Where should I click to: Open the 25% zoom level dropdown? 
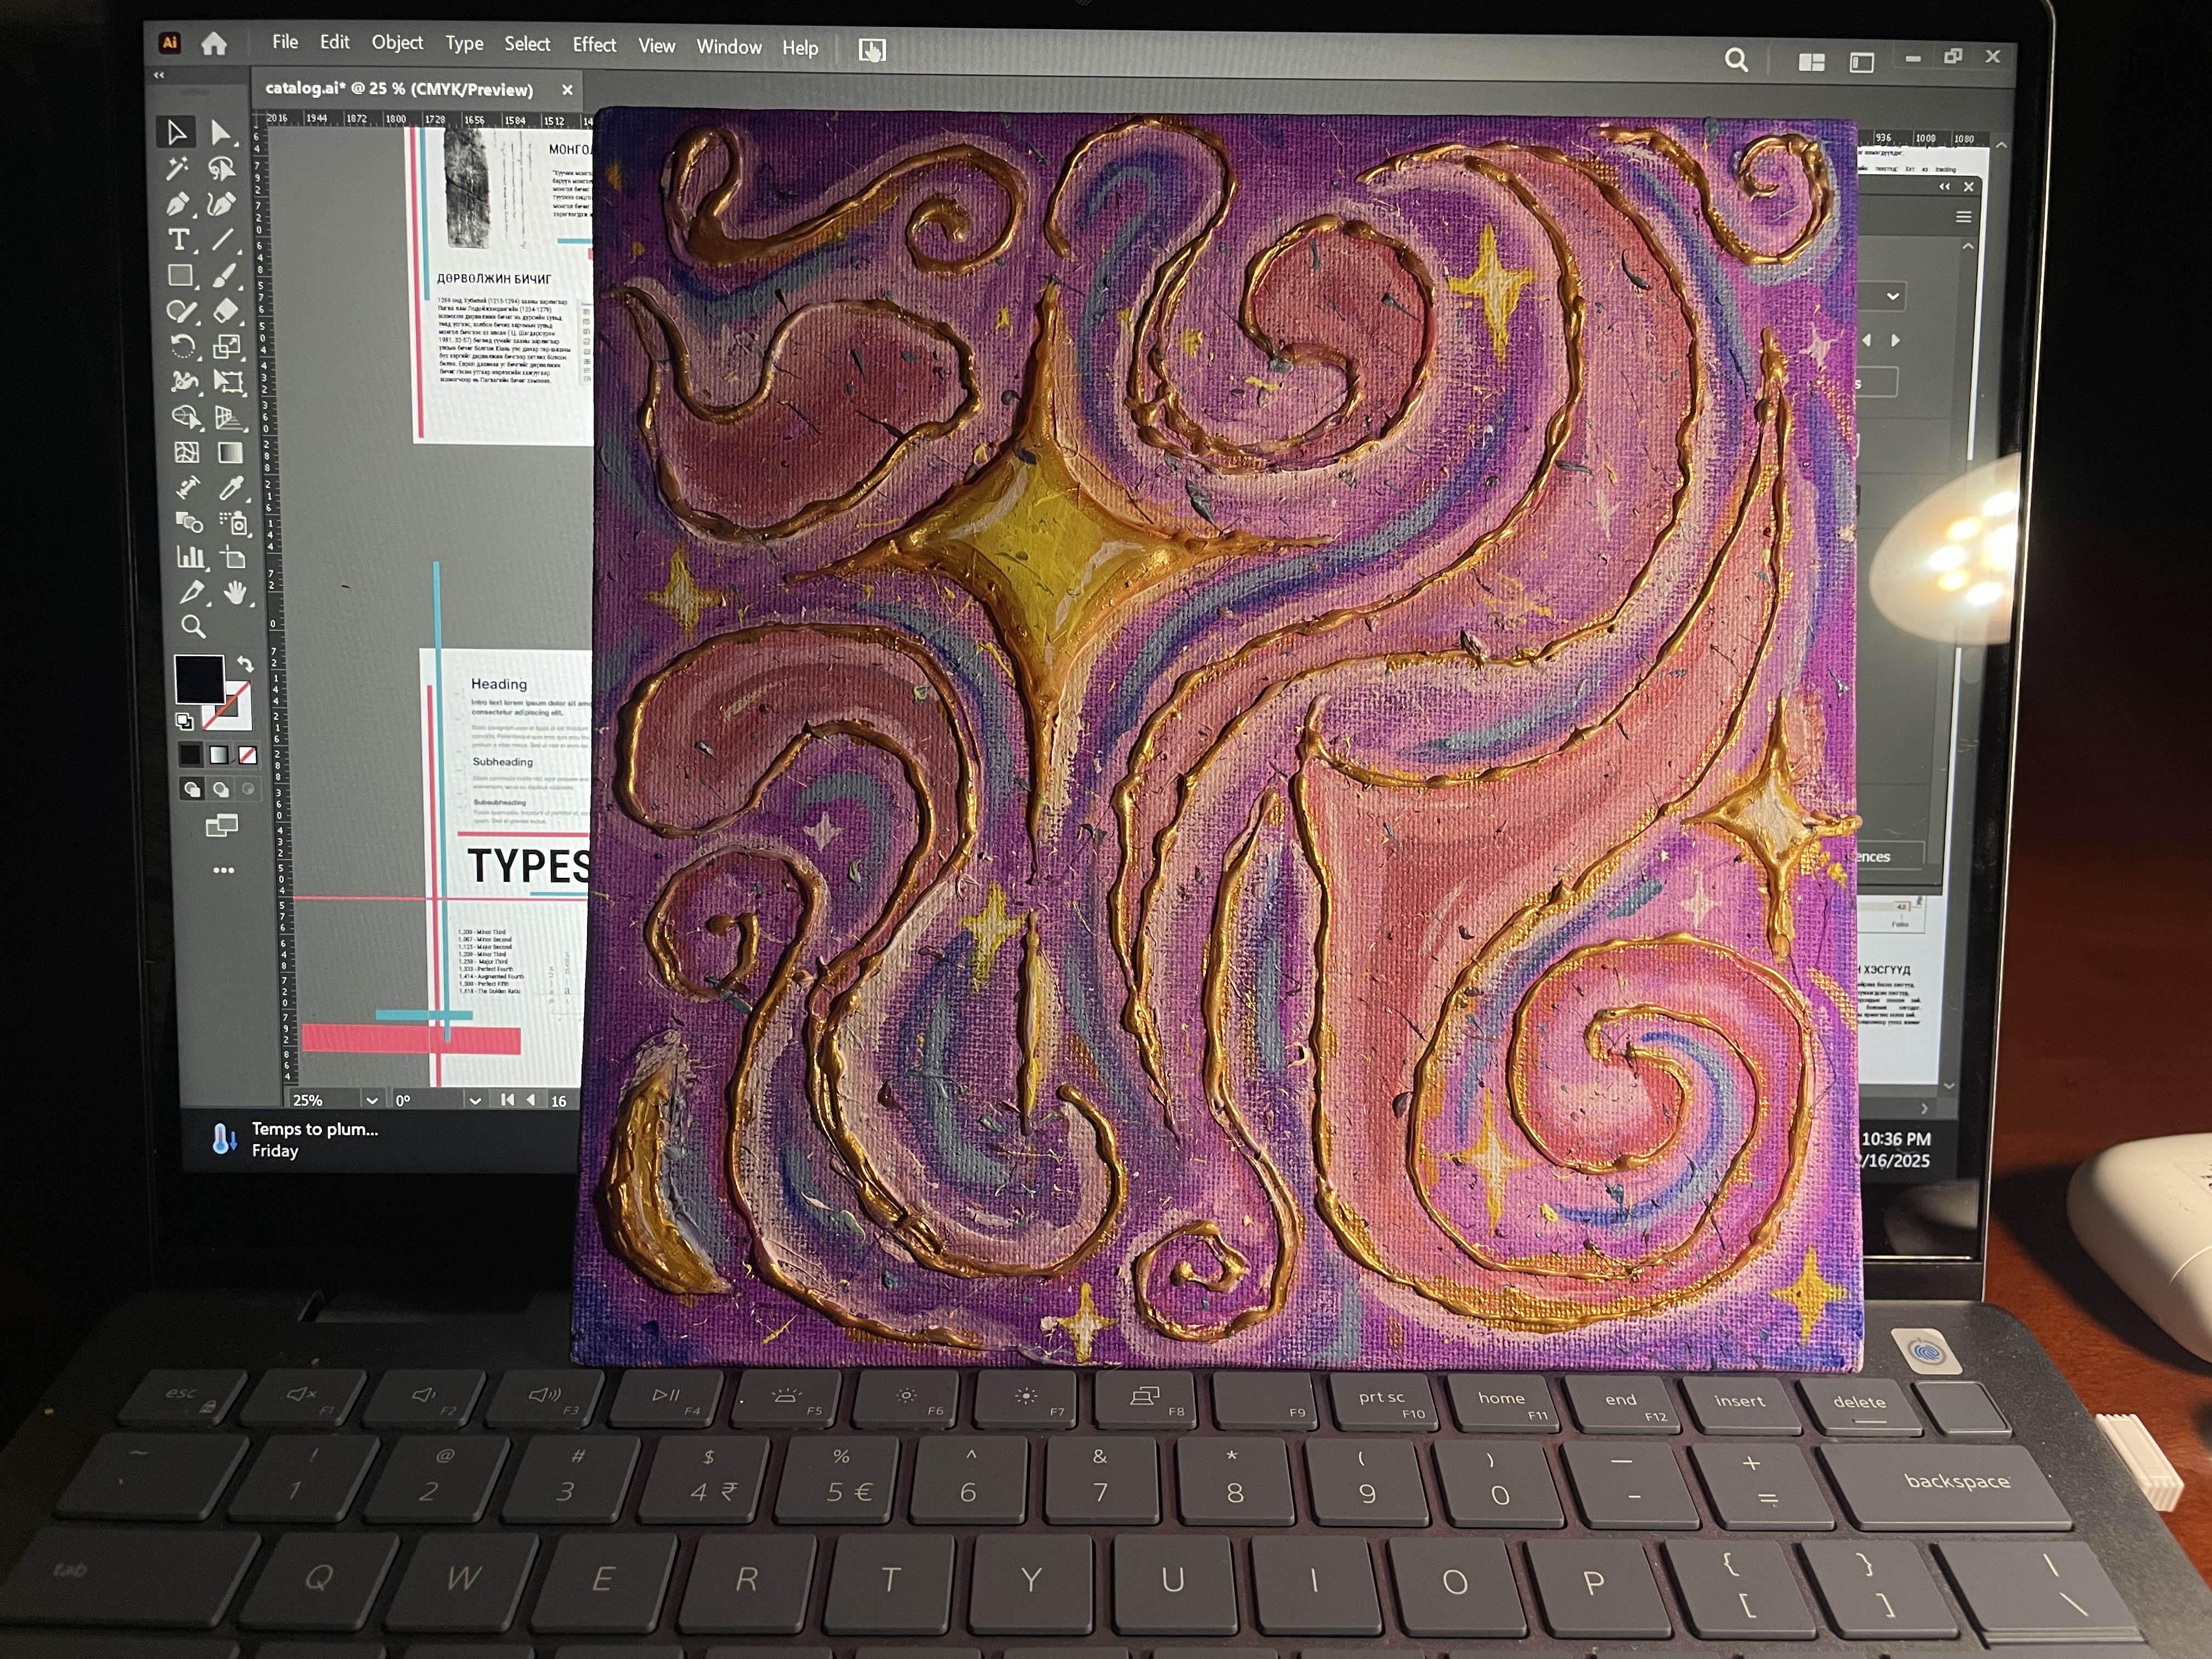click(x=372, y=1100)
